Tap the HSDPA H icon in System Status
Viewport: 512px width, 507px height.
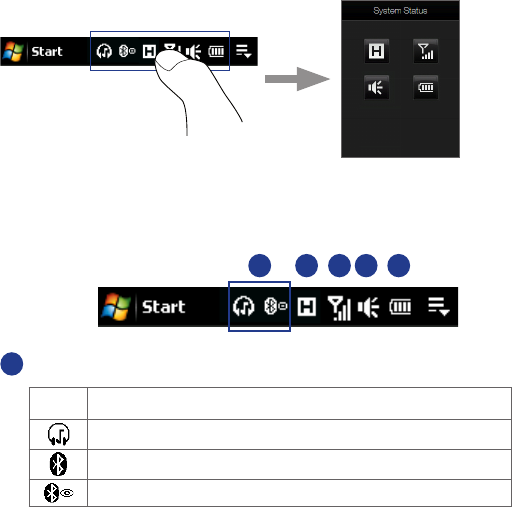376,51
